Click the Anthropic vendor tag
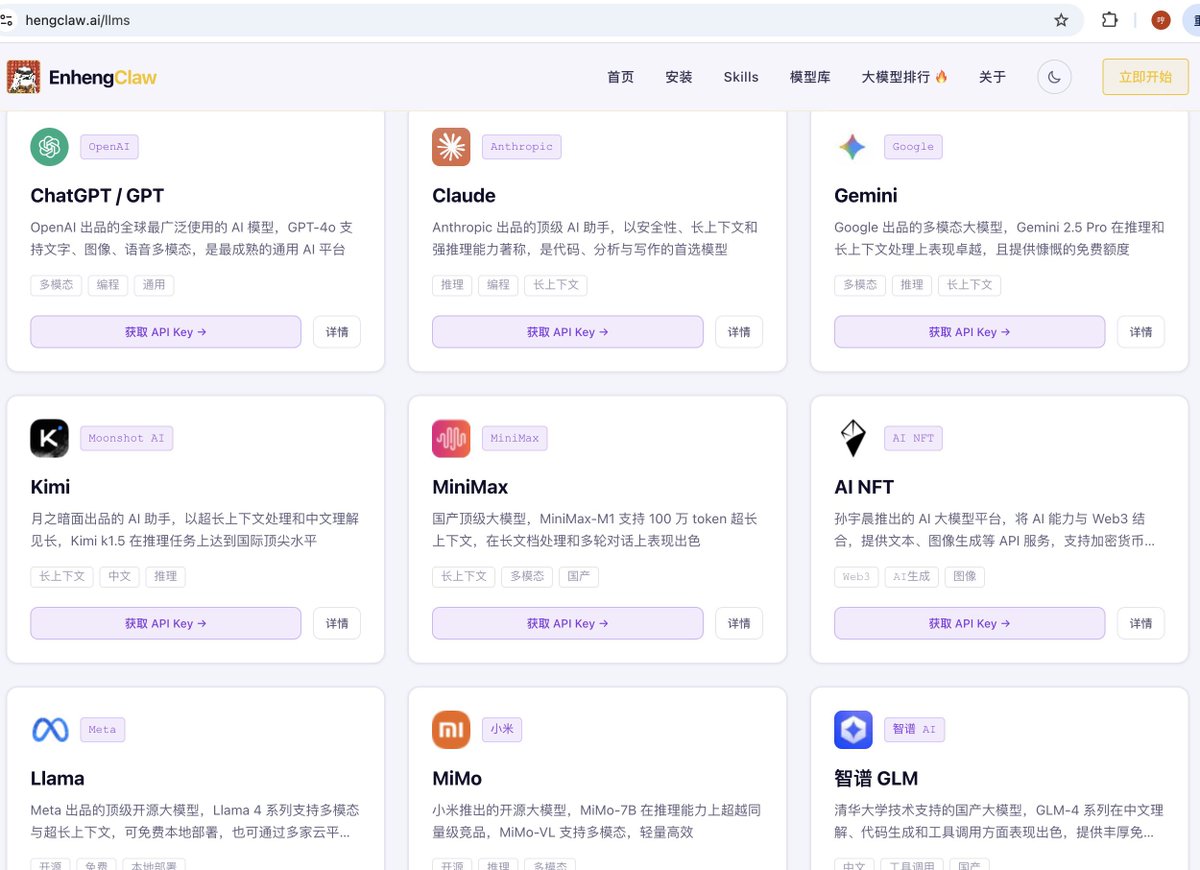 click(x=521, y=147)
